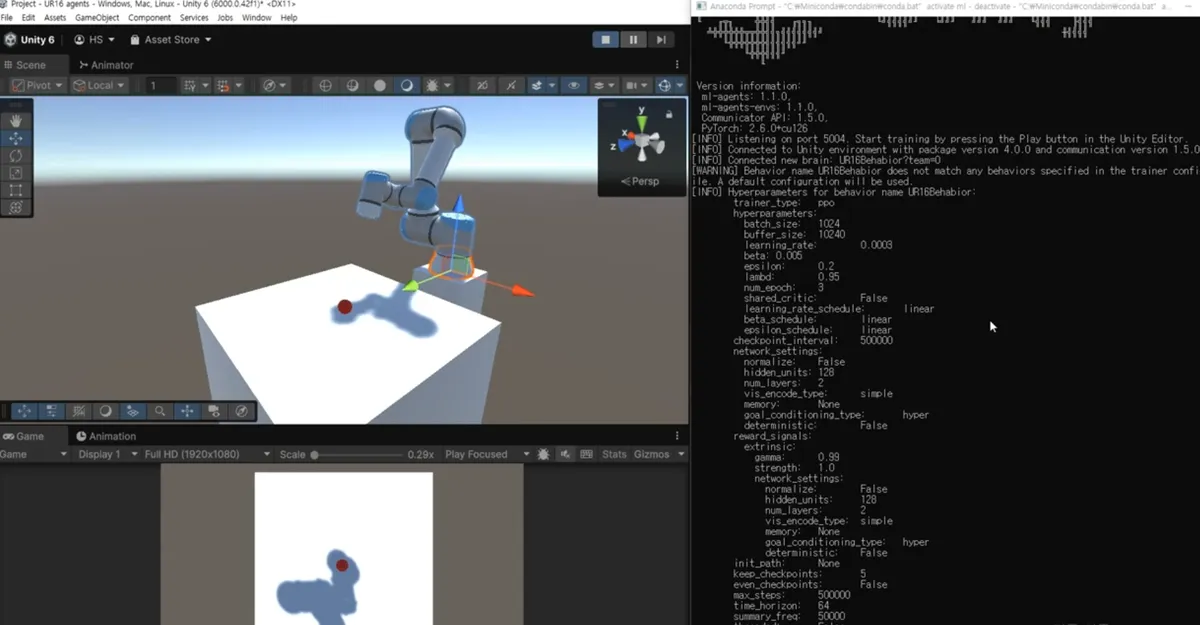Click the grid snap increment field
The image size is (1200, 625).
coord(160,86)
